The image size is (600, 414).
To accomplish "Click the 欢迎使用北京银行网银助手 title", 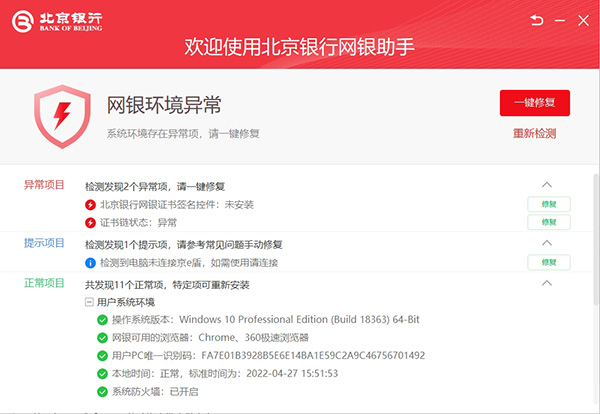I will (300, 47).
